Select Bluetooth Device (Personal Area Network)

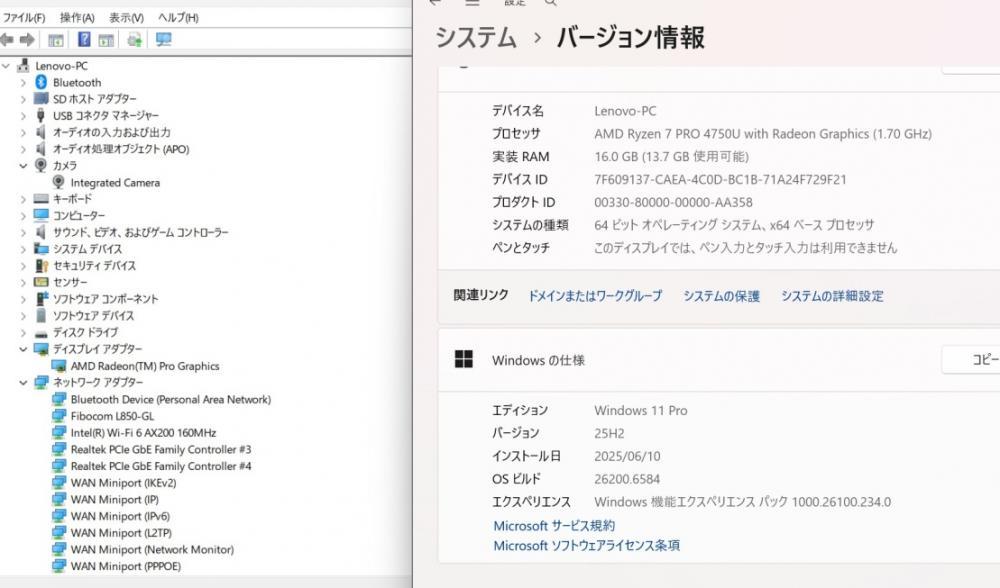click(x=170, y=399)
